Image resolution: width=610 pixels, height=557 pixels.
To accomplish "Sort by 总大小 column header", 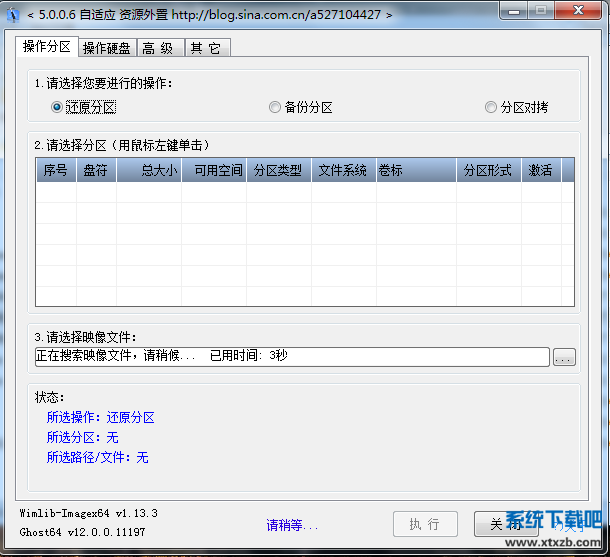I will coord(149,170).
